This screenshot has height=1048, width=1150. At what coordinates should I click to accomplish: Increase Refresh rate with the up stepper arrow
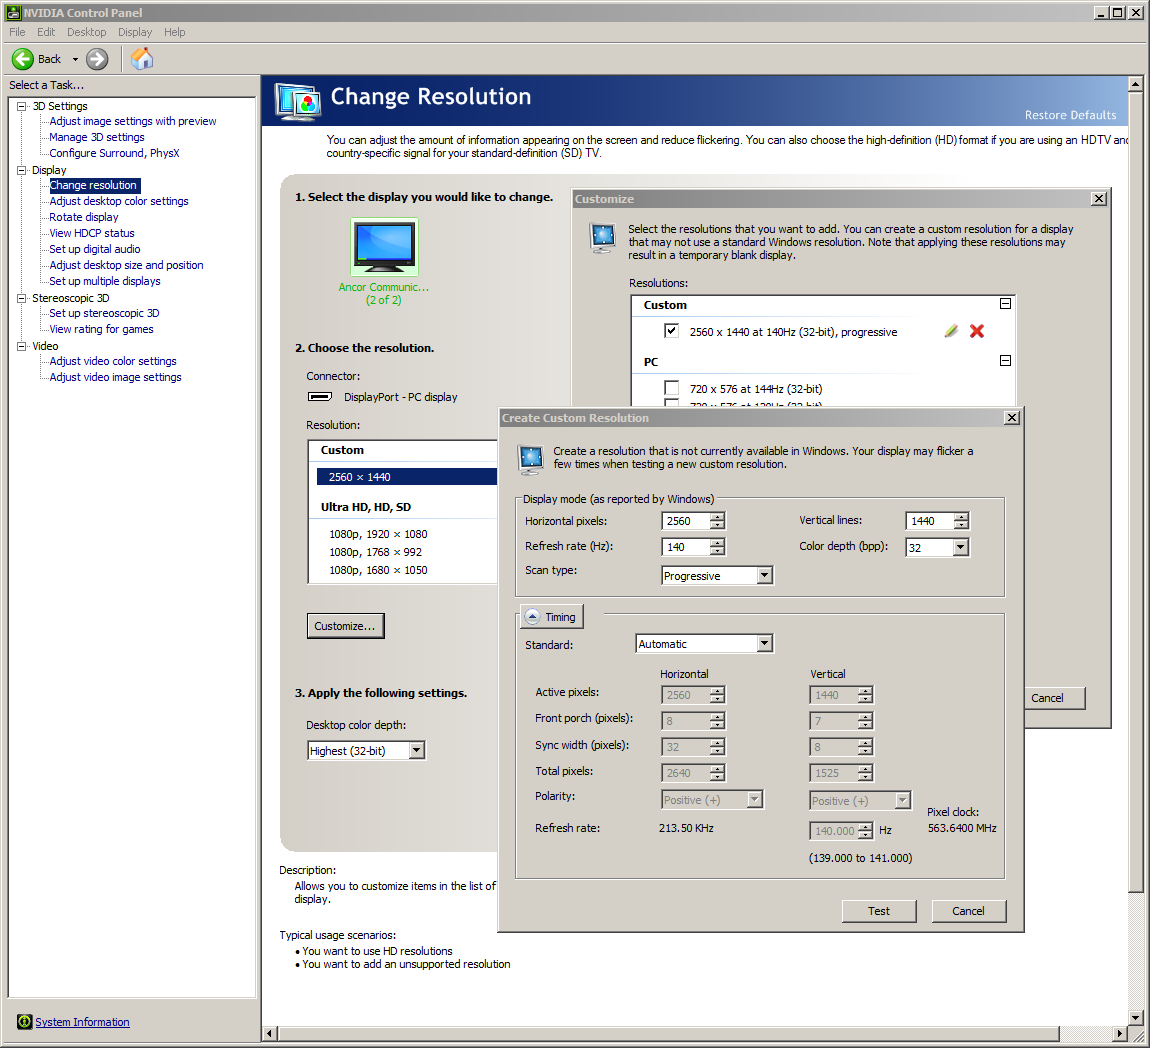(x=716, y=543)
